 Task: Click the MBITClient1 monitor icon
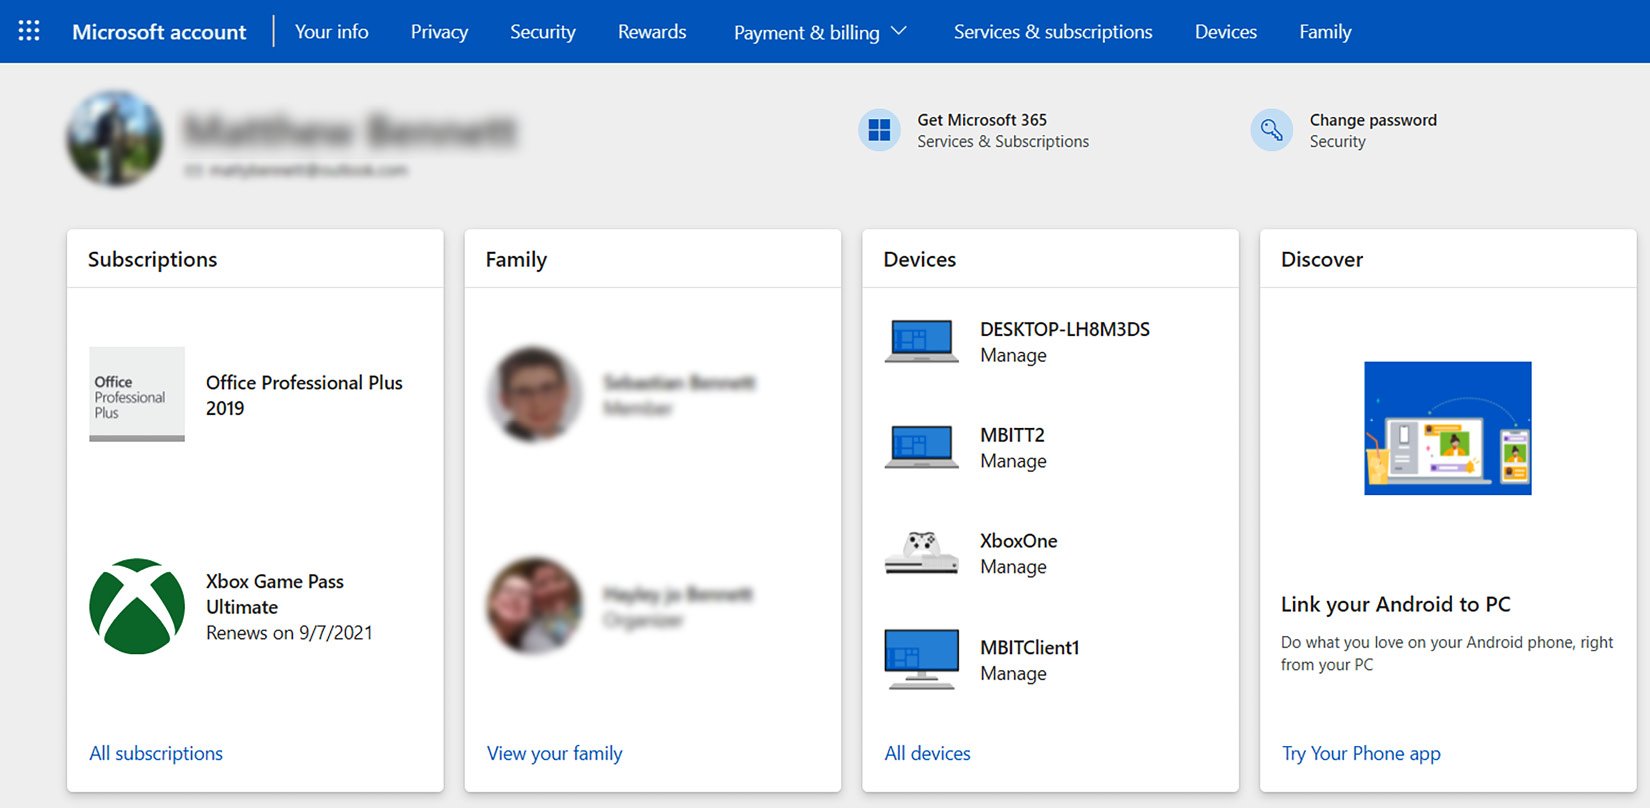pyautogui.click(x=922, y=659)
